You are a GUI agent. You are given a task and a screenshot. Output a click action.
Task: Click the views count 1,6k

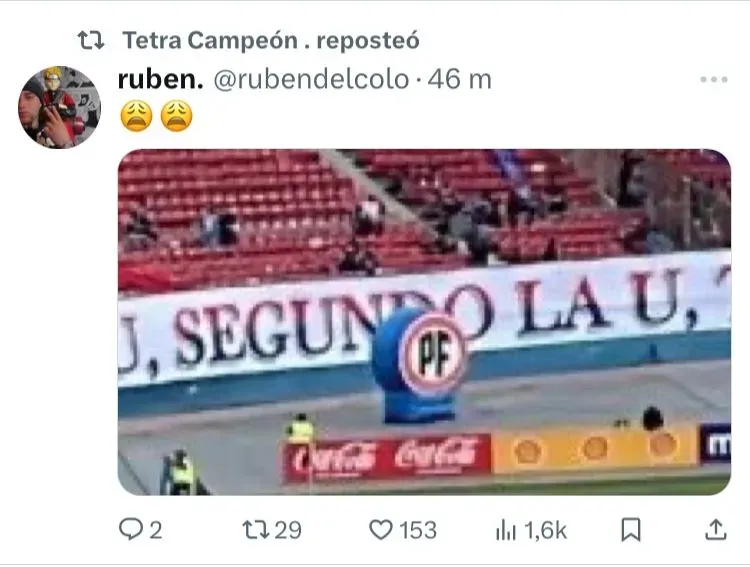545,531
